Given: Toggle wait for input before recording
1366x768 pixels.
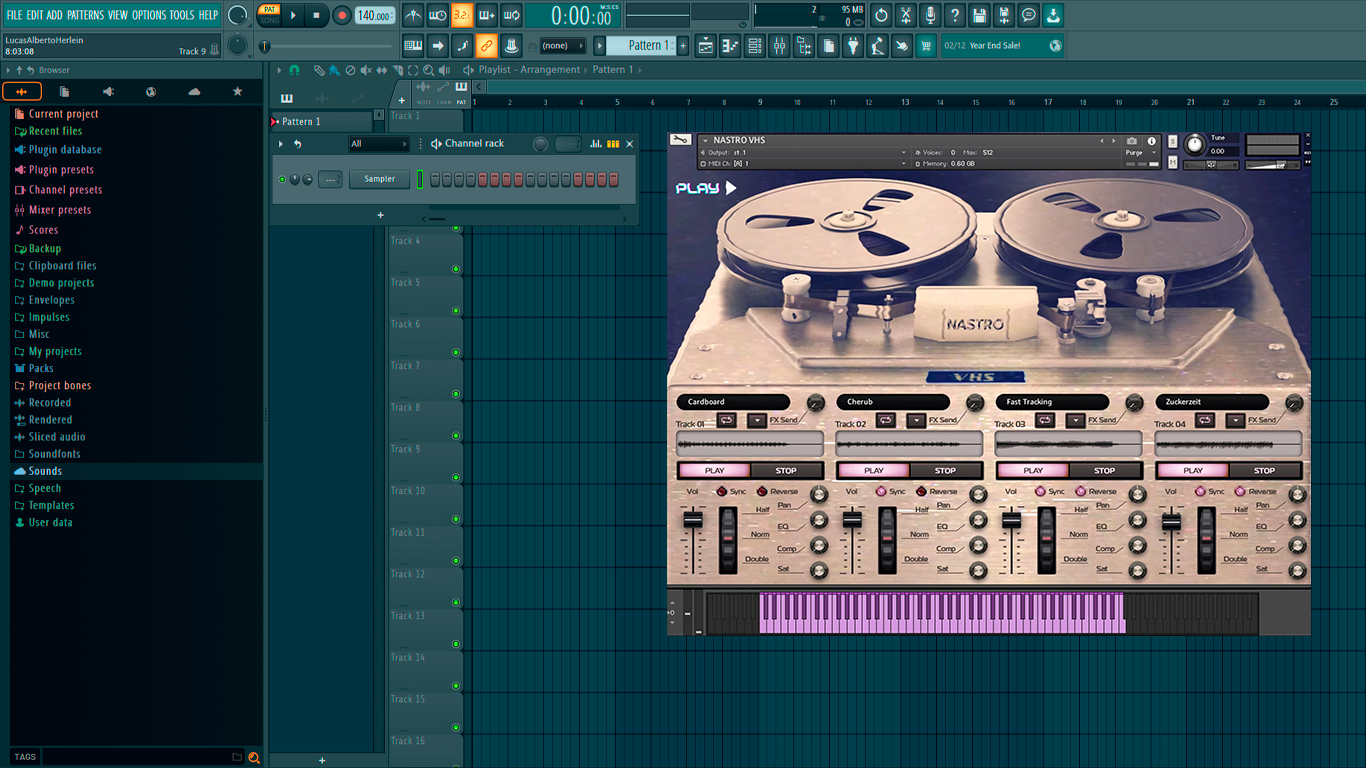Looking at the screenshot, I should point(437,15).
